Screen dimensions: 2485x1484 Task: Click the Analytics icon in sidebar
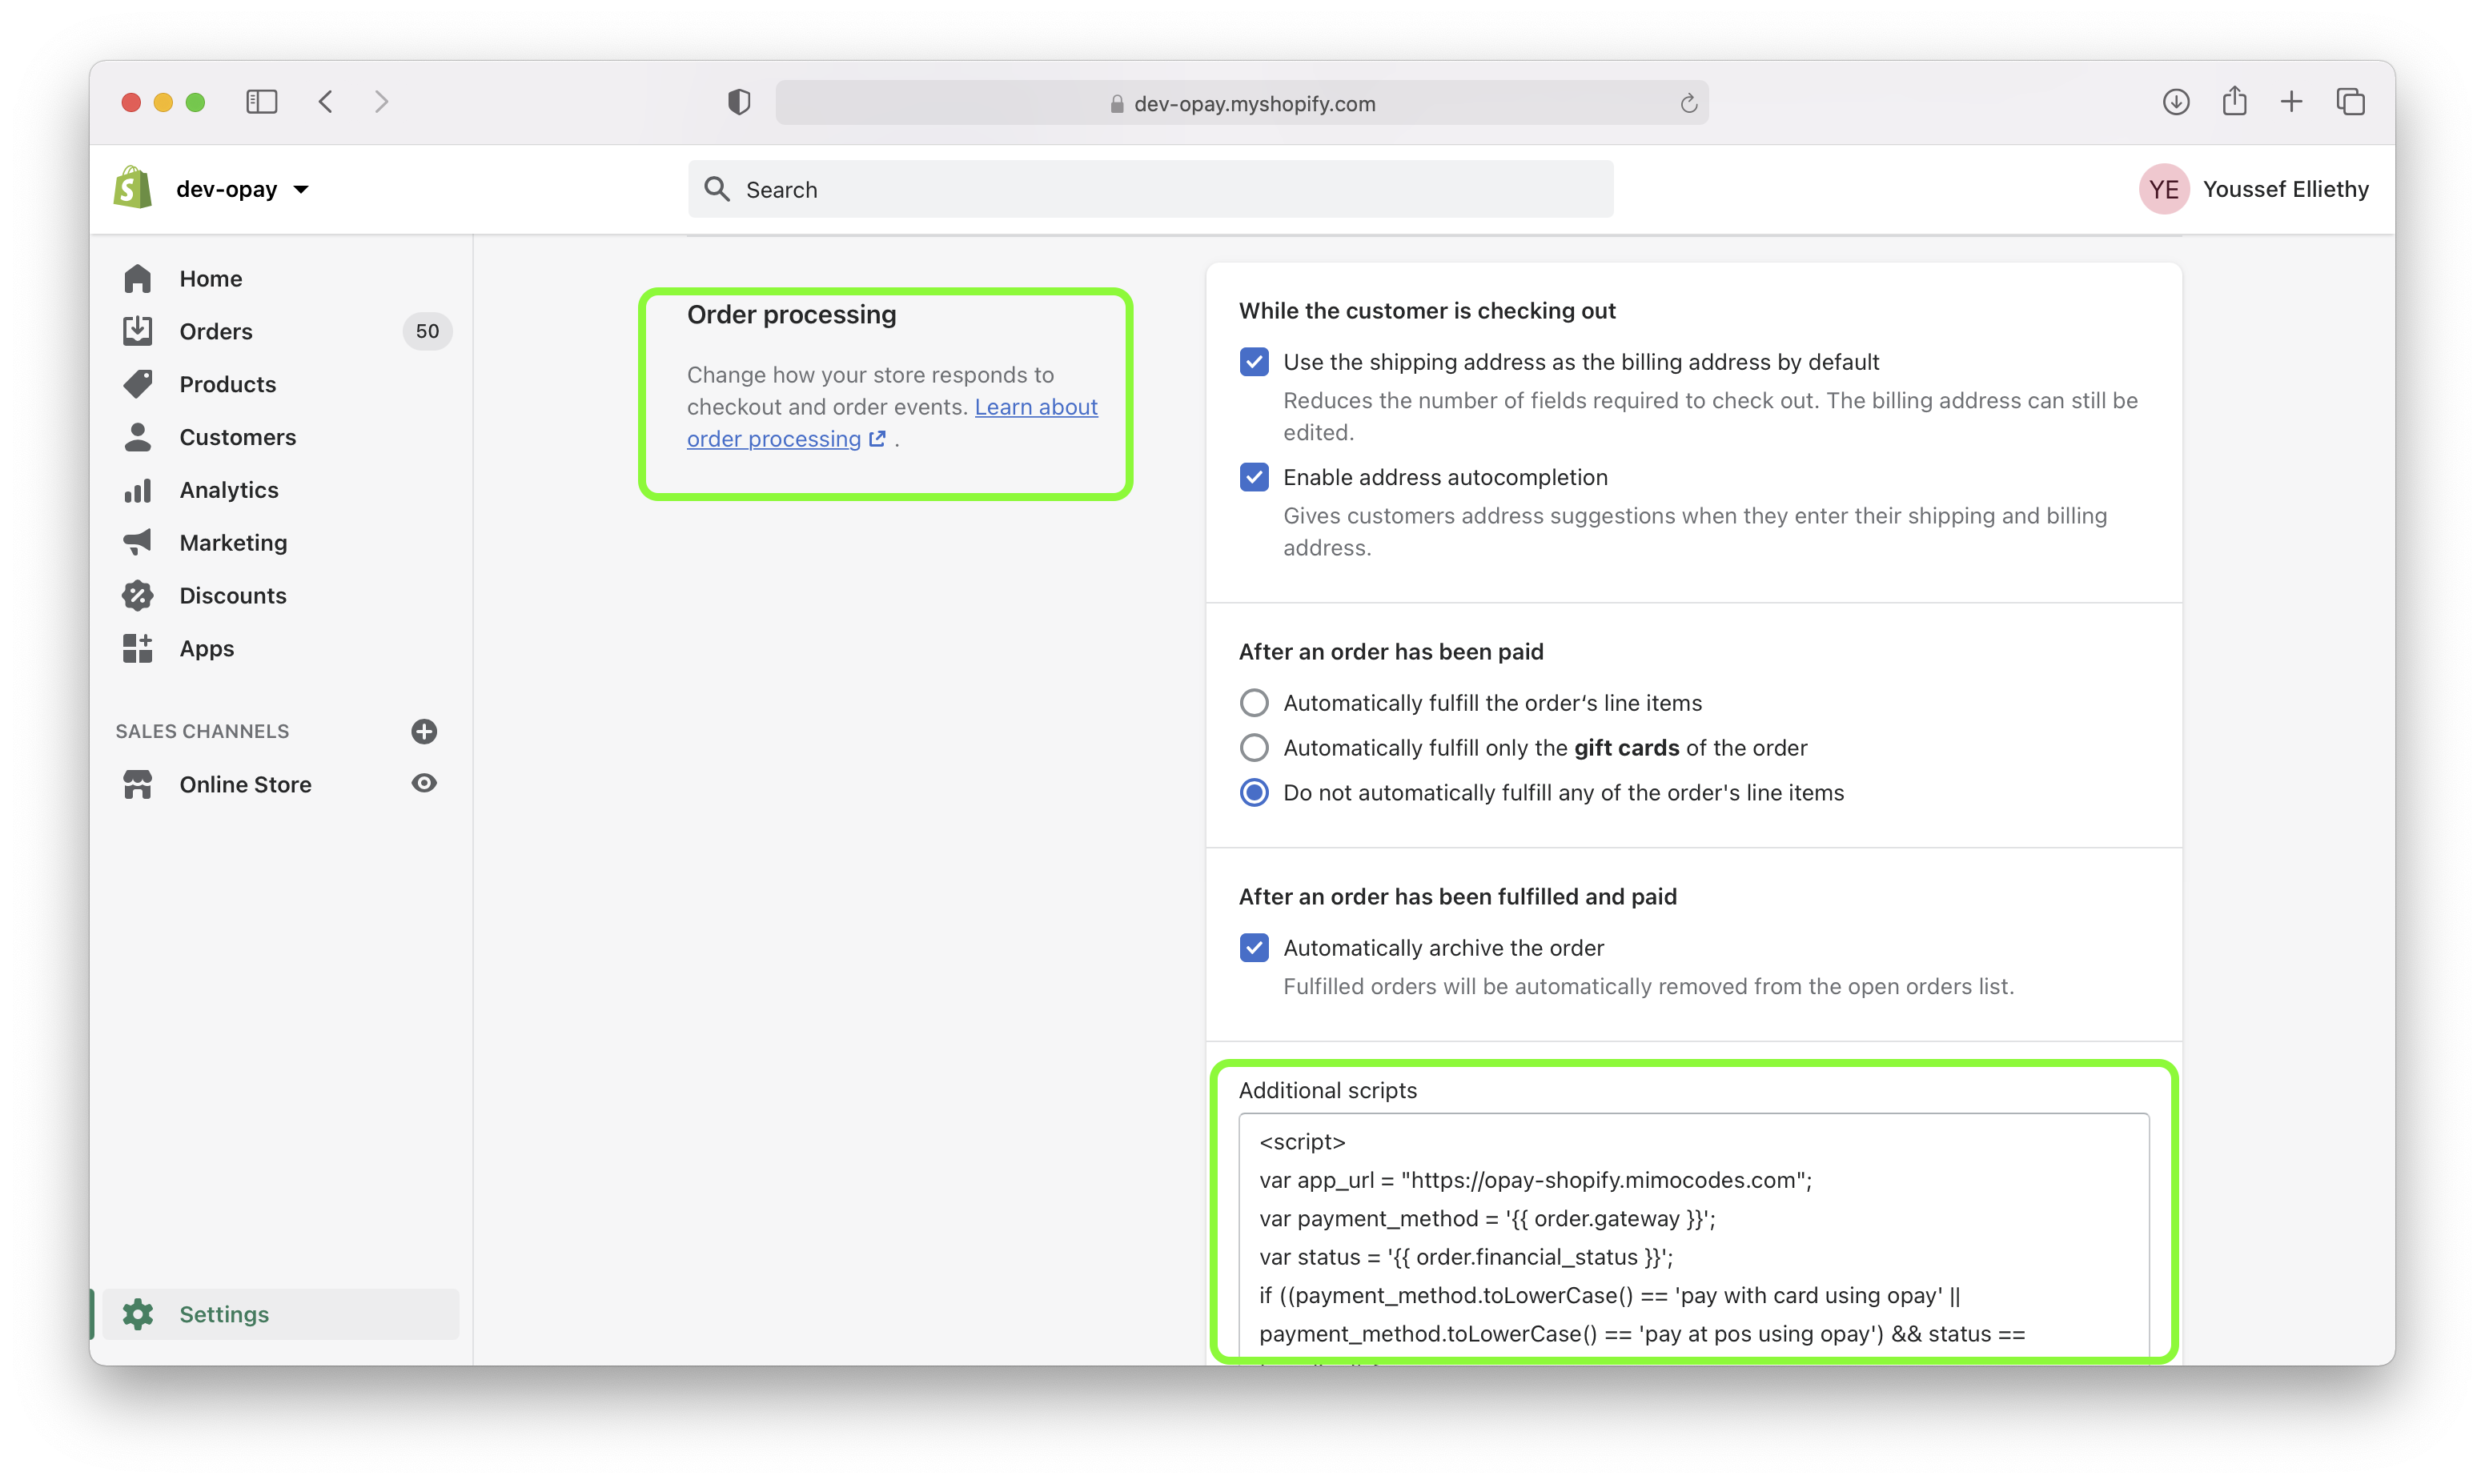tap(139, 489)
